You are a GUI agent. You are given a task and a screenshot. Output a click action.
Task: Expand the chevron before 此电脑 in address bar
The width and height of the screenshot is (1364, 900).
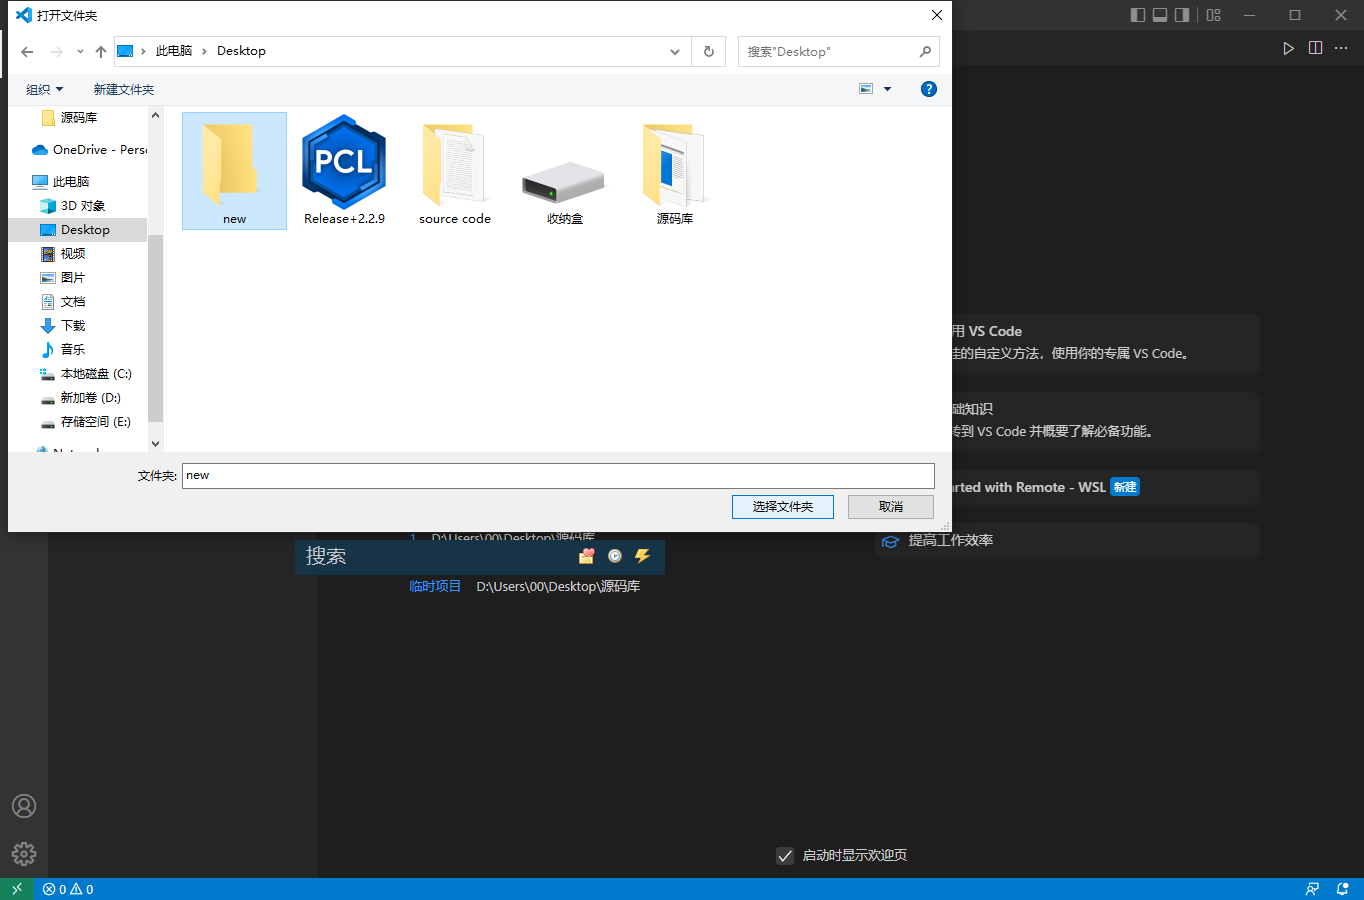(143, 51)
